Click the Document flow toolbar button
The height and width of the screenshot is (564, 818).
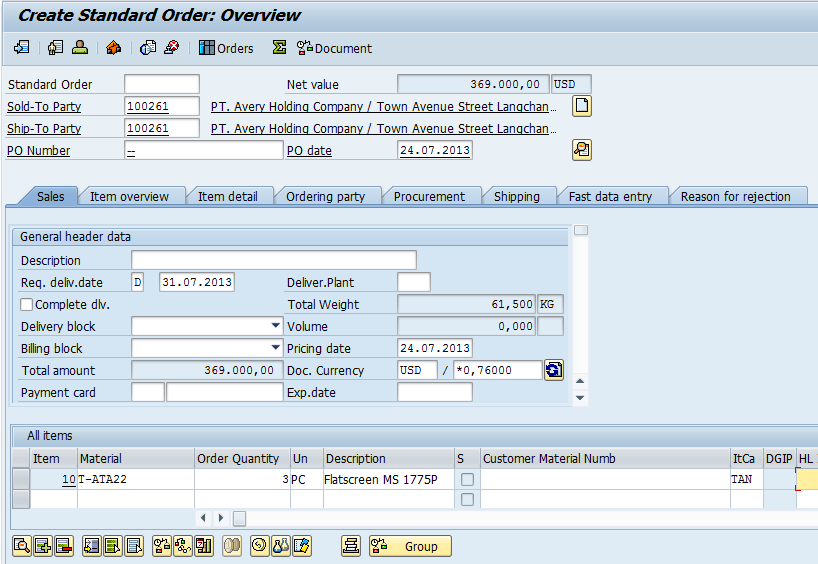pyautogui.click(x=334, y=48)
